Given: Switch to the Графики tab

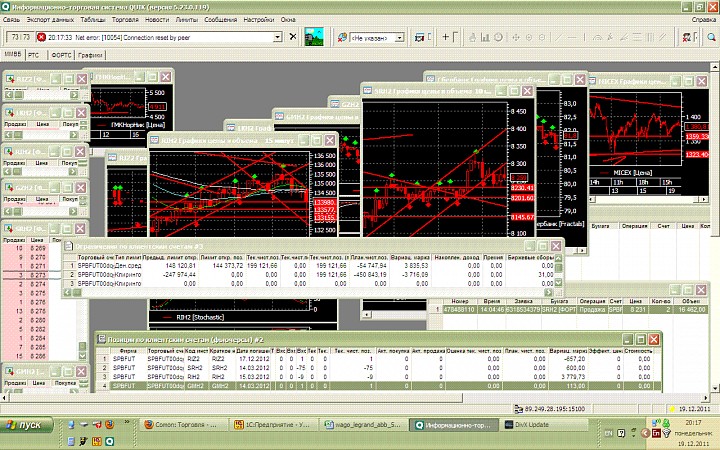Looking at the screenshot, I should [x=90, y=55].
